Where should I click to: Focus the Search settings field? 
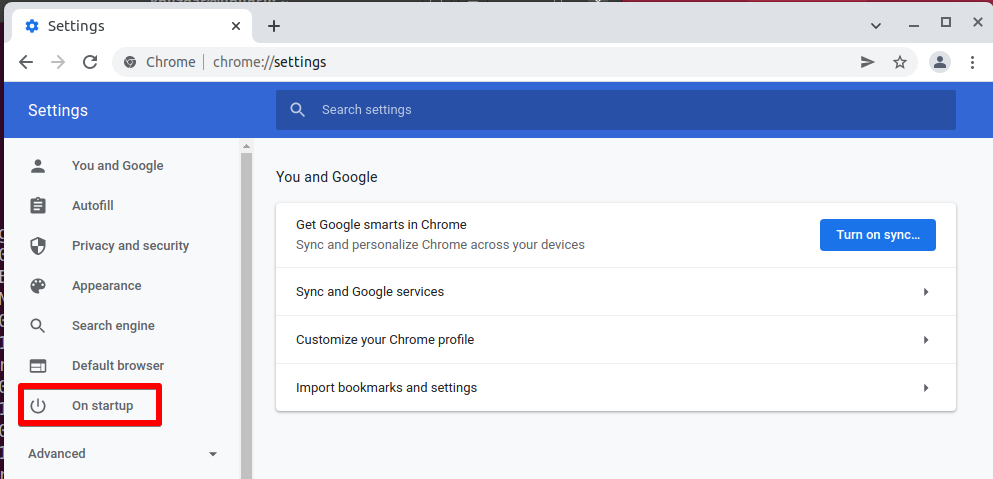616,110
